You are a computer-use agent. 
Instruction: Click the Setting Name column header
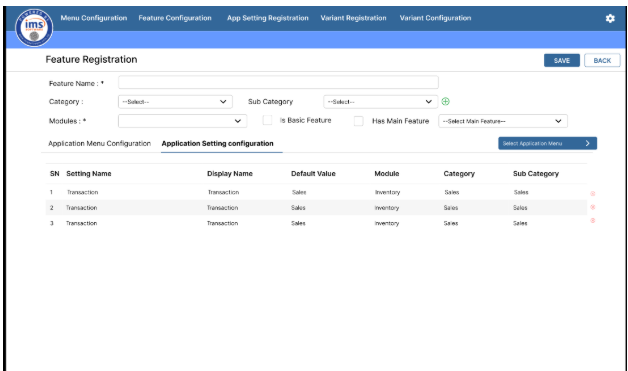click(89, 174)
